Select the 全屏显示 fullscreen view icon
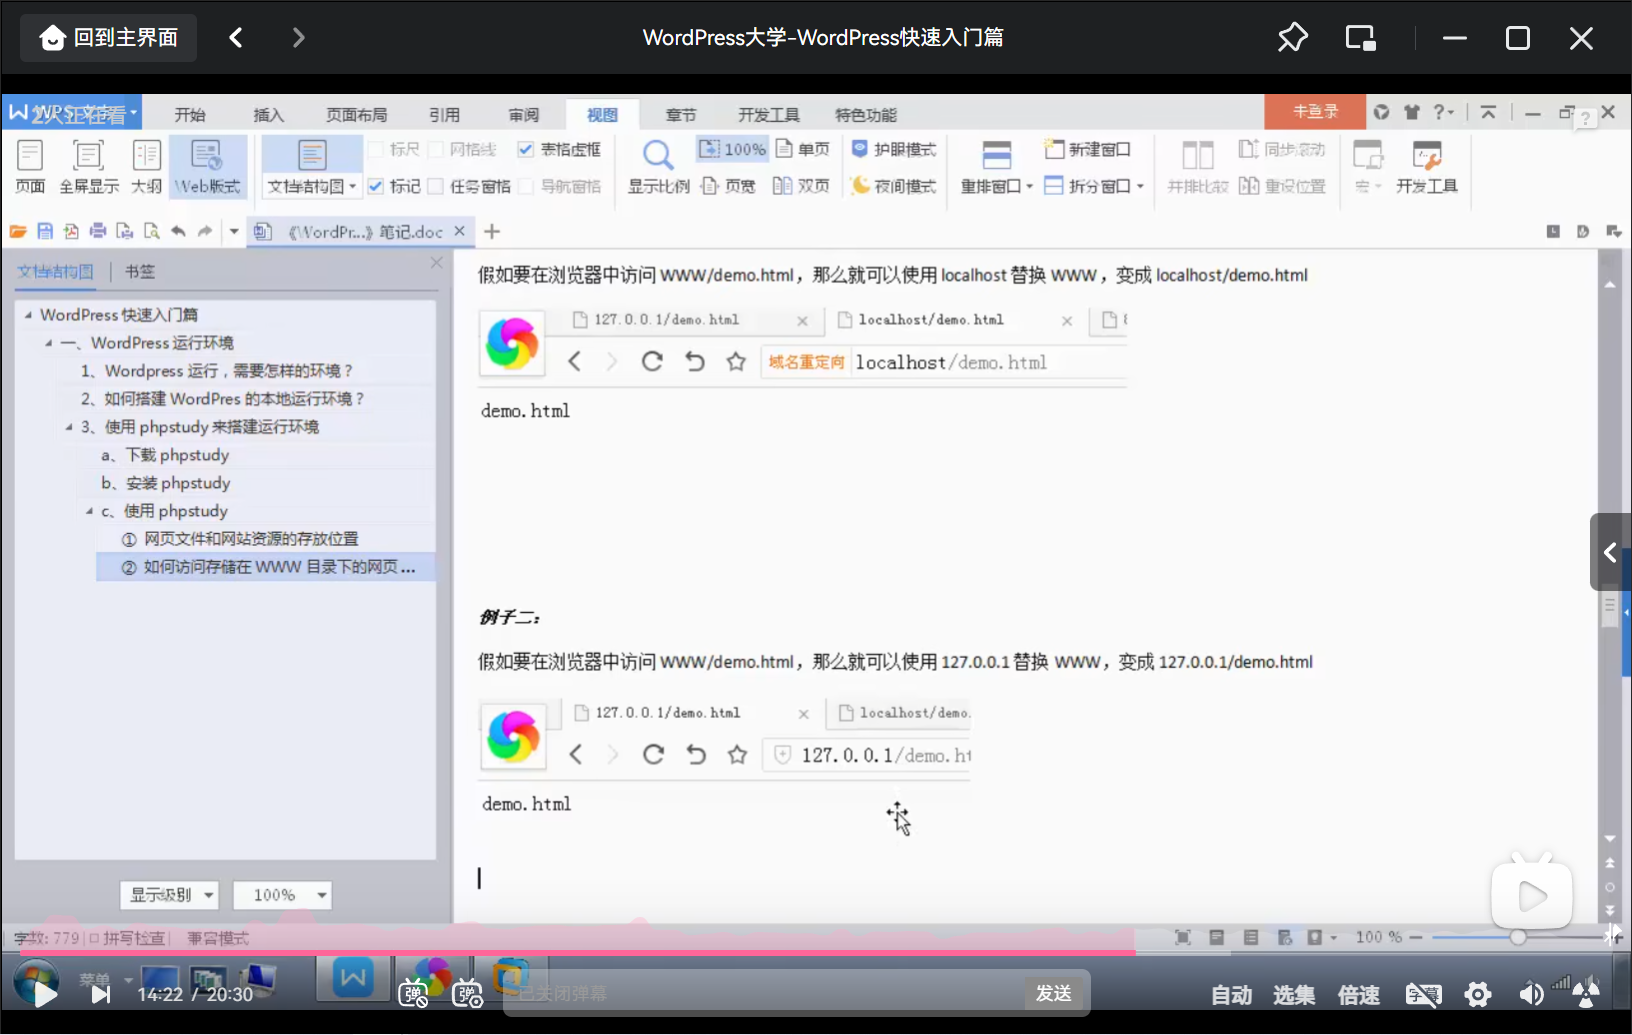The width and height of the screenshot is (1632, 1035). click(89, 167)
